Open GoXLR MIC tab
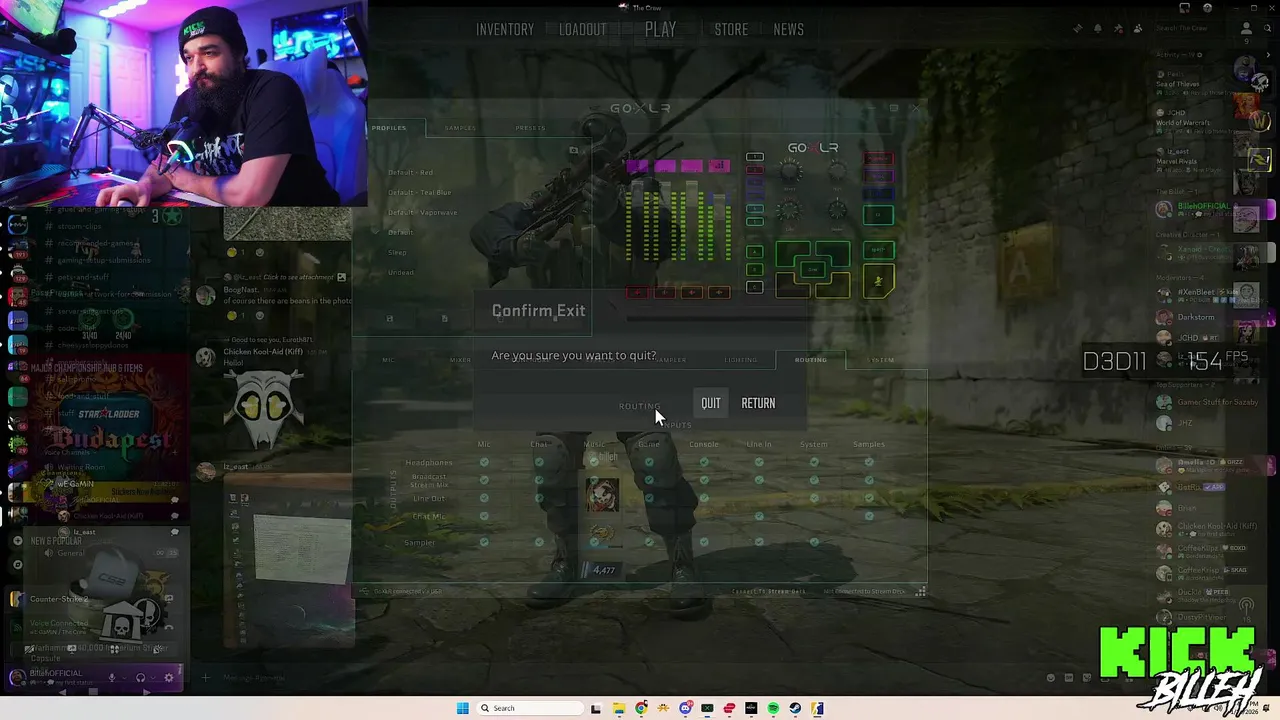Screen dimensions: 1280x720 [388, 360]
